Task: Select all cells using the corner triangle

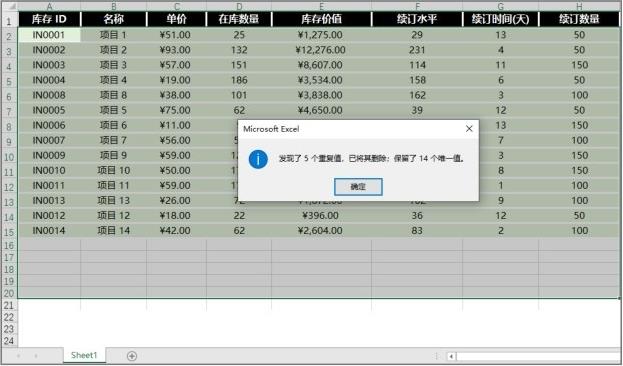Action: click(9, 6)
